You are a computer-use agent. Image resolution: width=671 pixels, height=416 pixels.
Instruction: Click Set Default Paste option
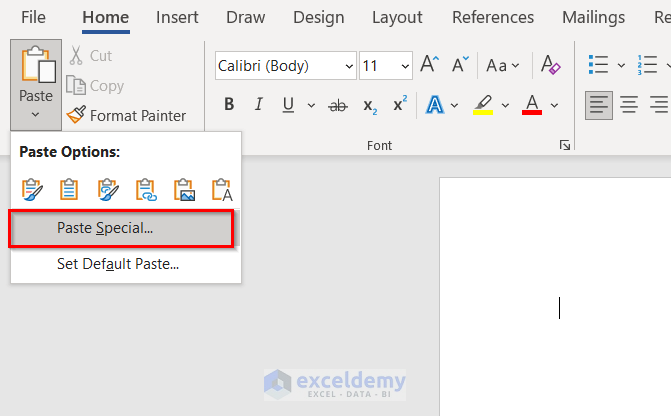pos(117,264)
